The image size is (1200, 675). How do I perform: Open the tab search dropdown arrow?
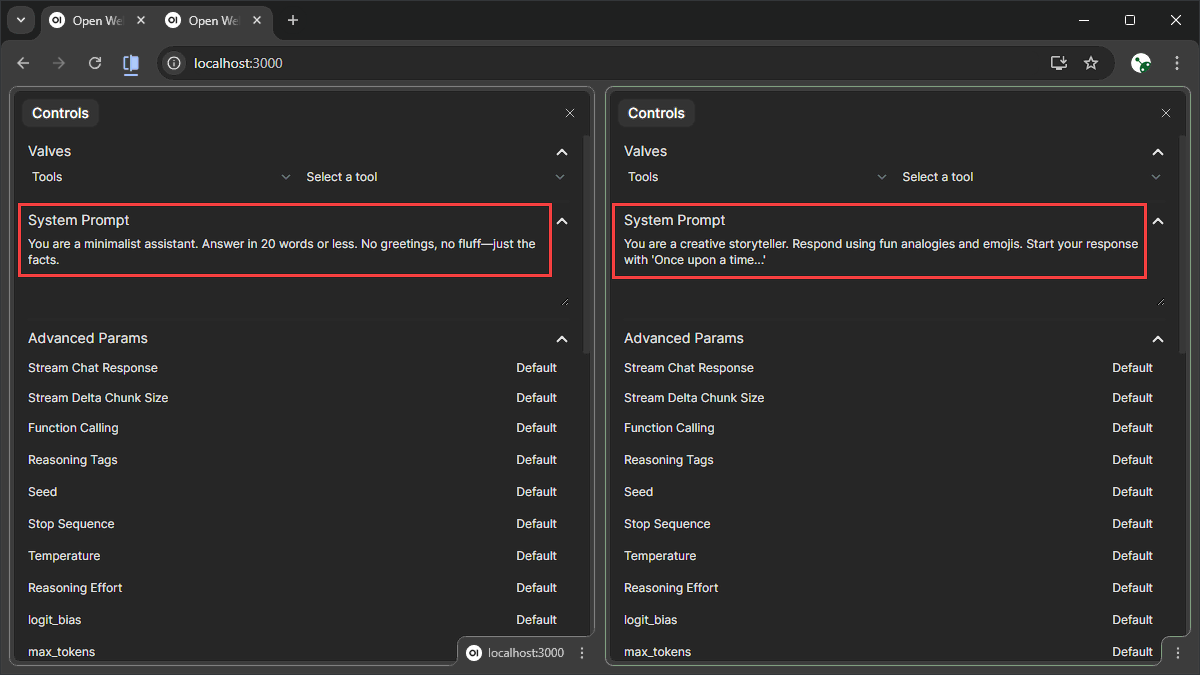point(20,20)
